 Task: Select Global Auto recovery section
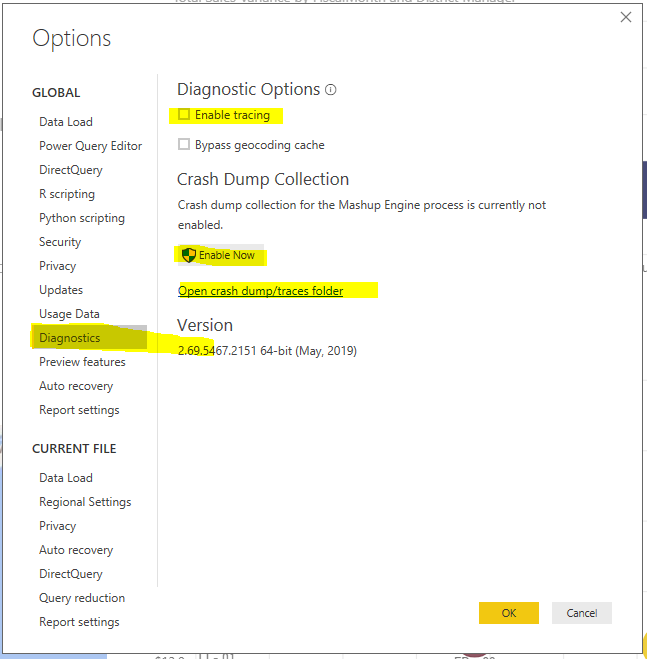click(x=76, y=386)
